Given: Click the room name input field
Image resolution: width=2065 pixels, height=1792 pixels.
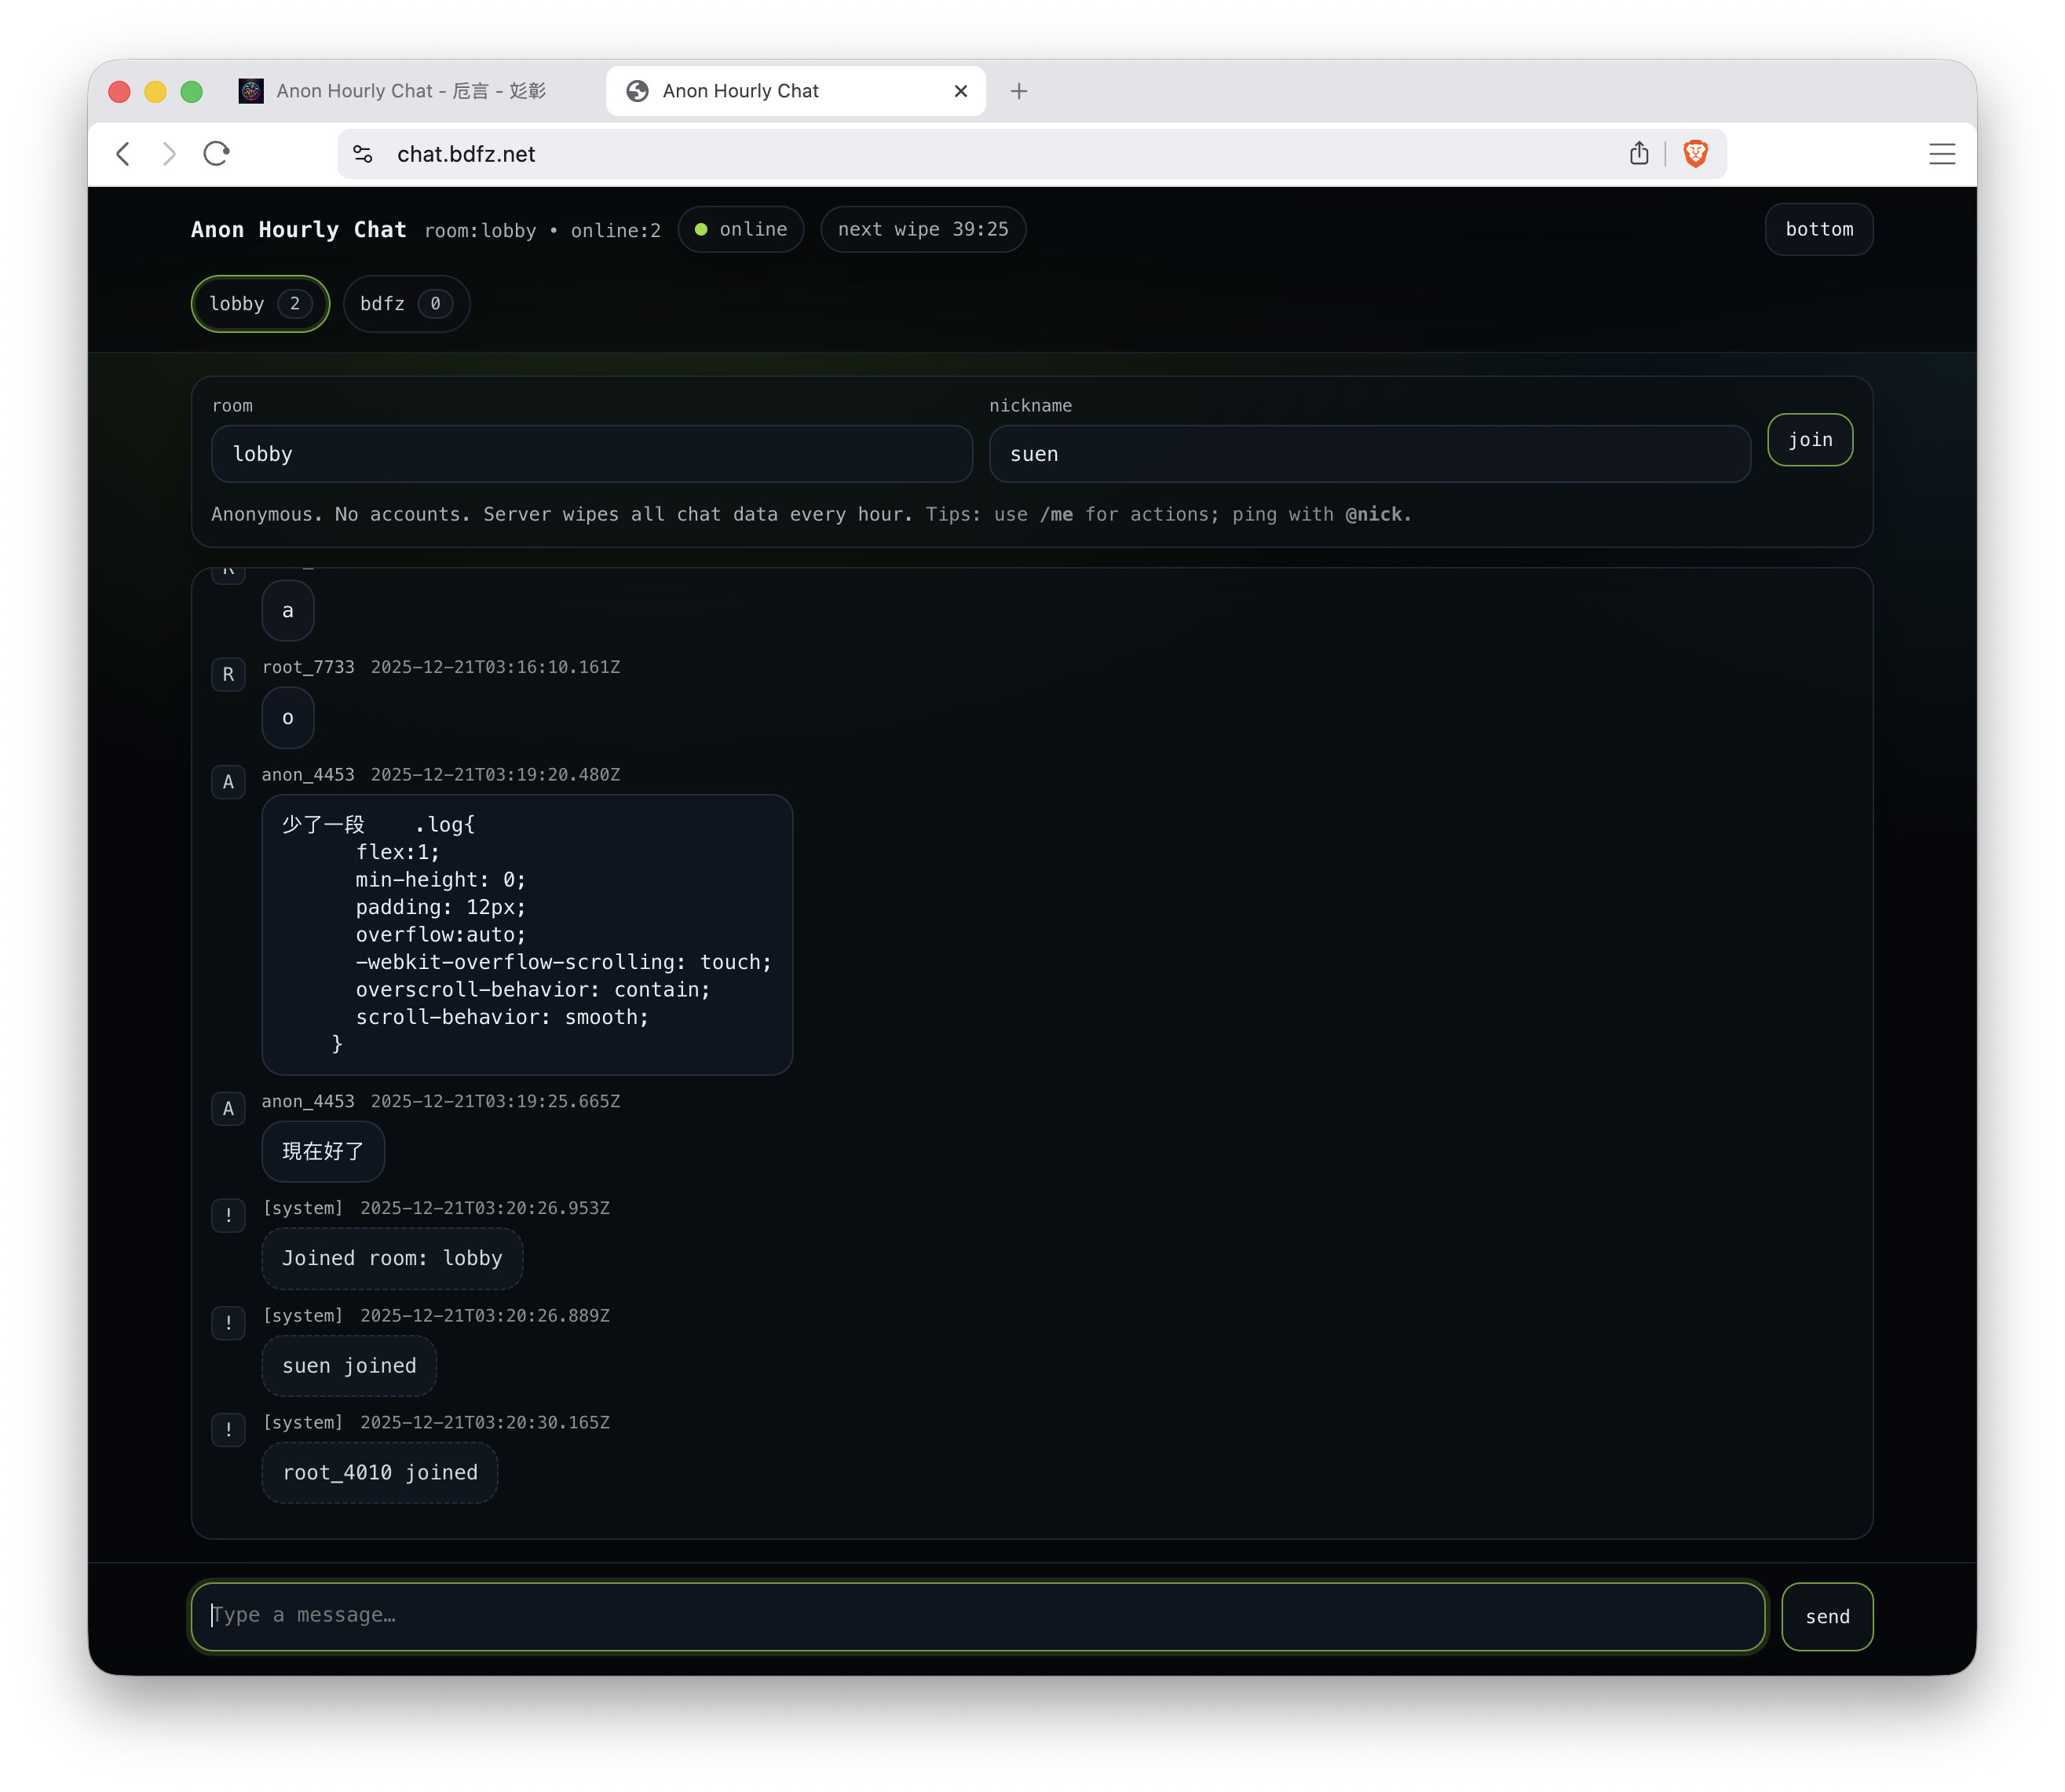Looking at the screenshot, I should (591, 454).
